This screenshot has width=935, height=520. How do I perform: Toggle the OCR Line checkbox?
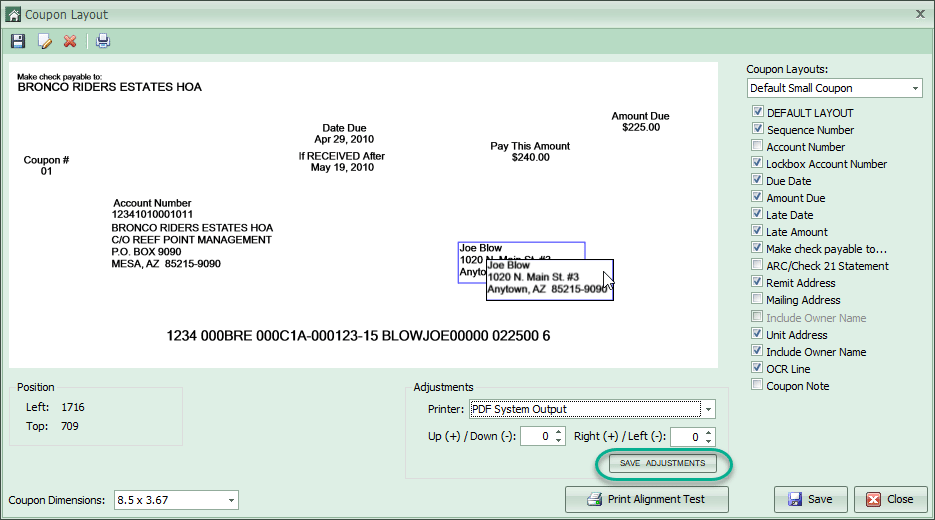pyautogui.click(x=757, y=367)
